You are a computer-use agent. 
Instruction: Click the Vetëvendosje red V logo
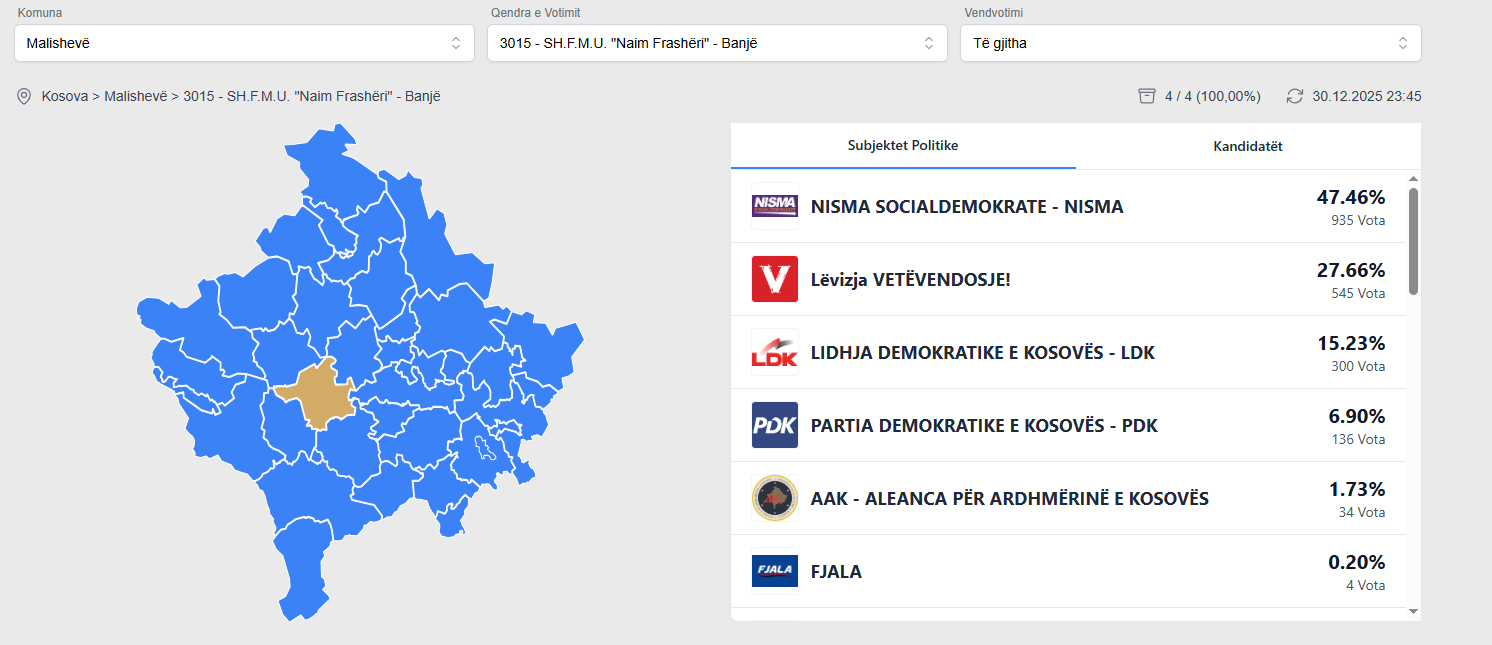774,279
